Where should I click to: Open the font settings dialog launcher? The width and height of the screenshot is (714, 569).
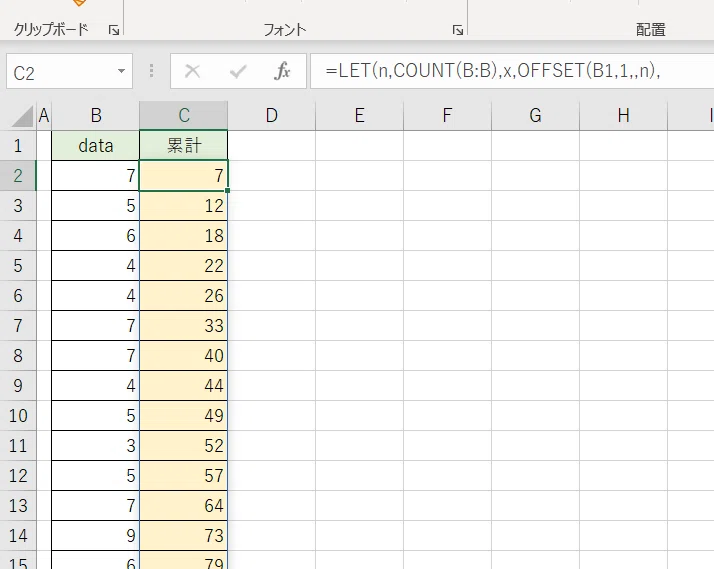click(x=458, y=30)
